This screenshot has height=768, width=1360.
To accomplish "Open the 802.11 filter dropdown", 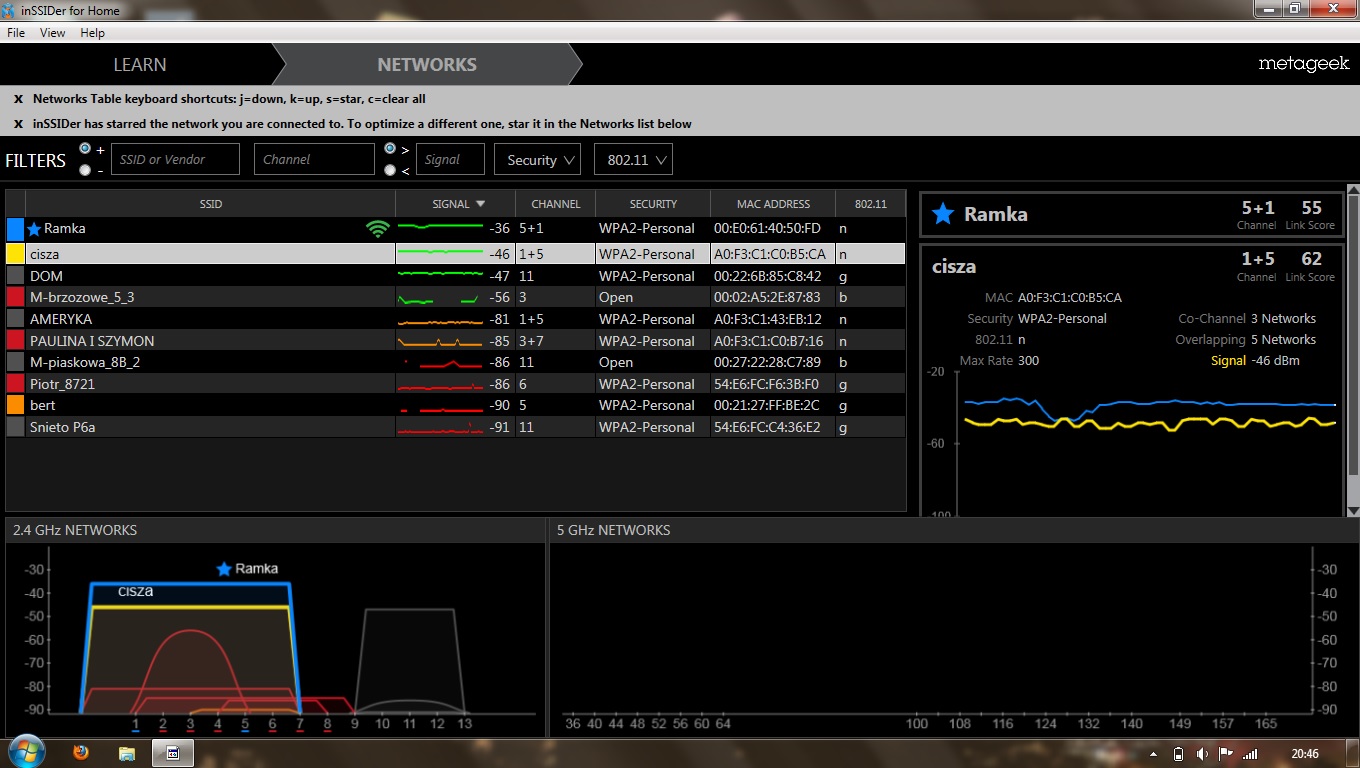I will 633,160.
